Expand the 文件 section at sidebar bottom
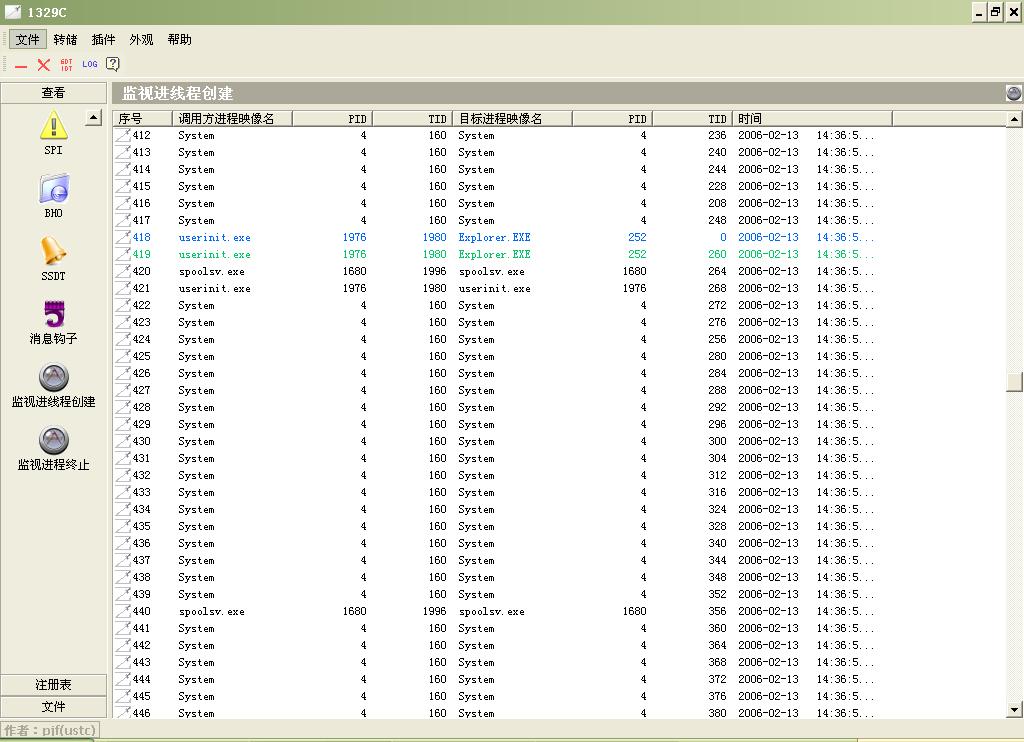Viewport: 1024px width, 742px height. pos(53,707)
